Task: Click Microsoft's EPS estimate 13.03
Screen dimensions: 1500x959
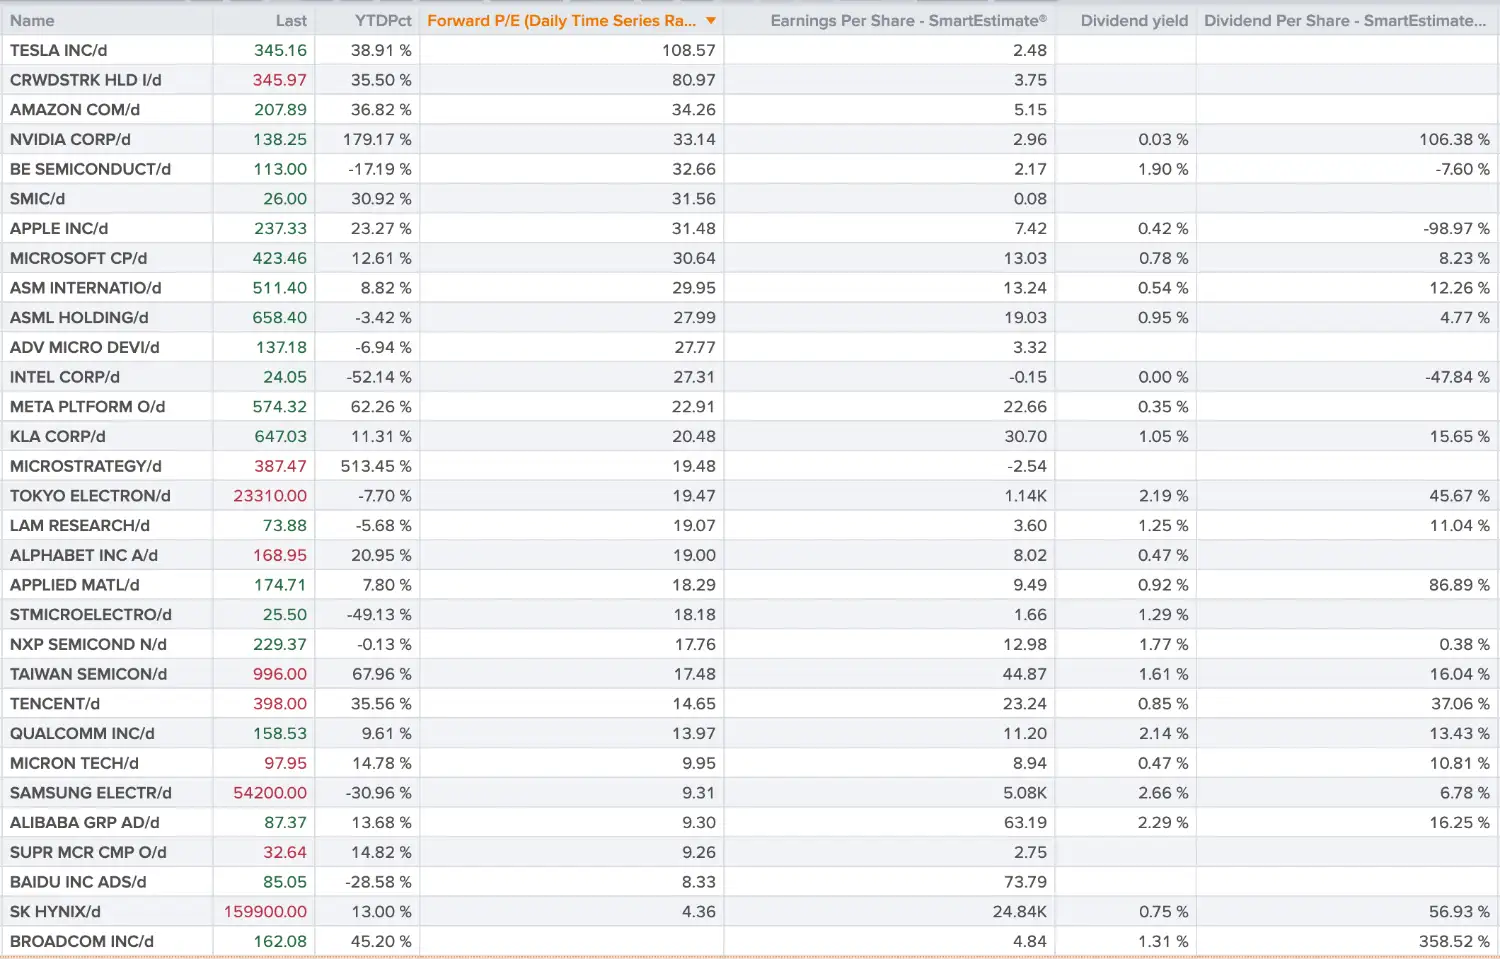Action: pyautogui.click(x=1025, y=258)
